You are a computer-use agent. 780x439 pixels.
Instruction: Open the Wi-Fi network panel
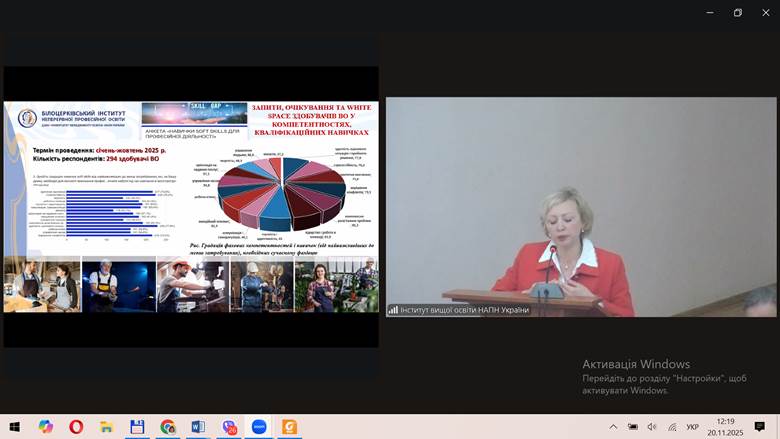669,427
